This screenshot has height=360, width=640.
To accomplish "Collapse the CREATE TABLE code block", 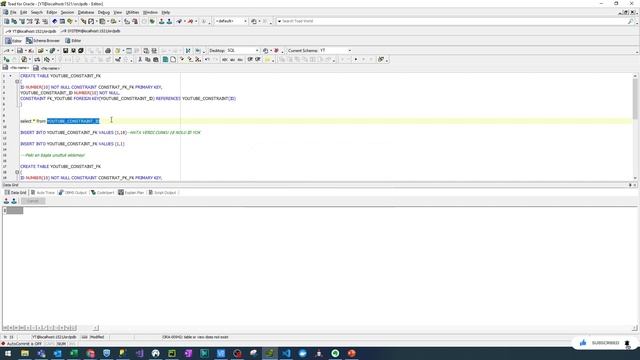I will tap(17, 82).
